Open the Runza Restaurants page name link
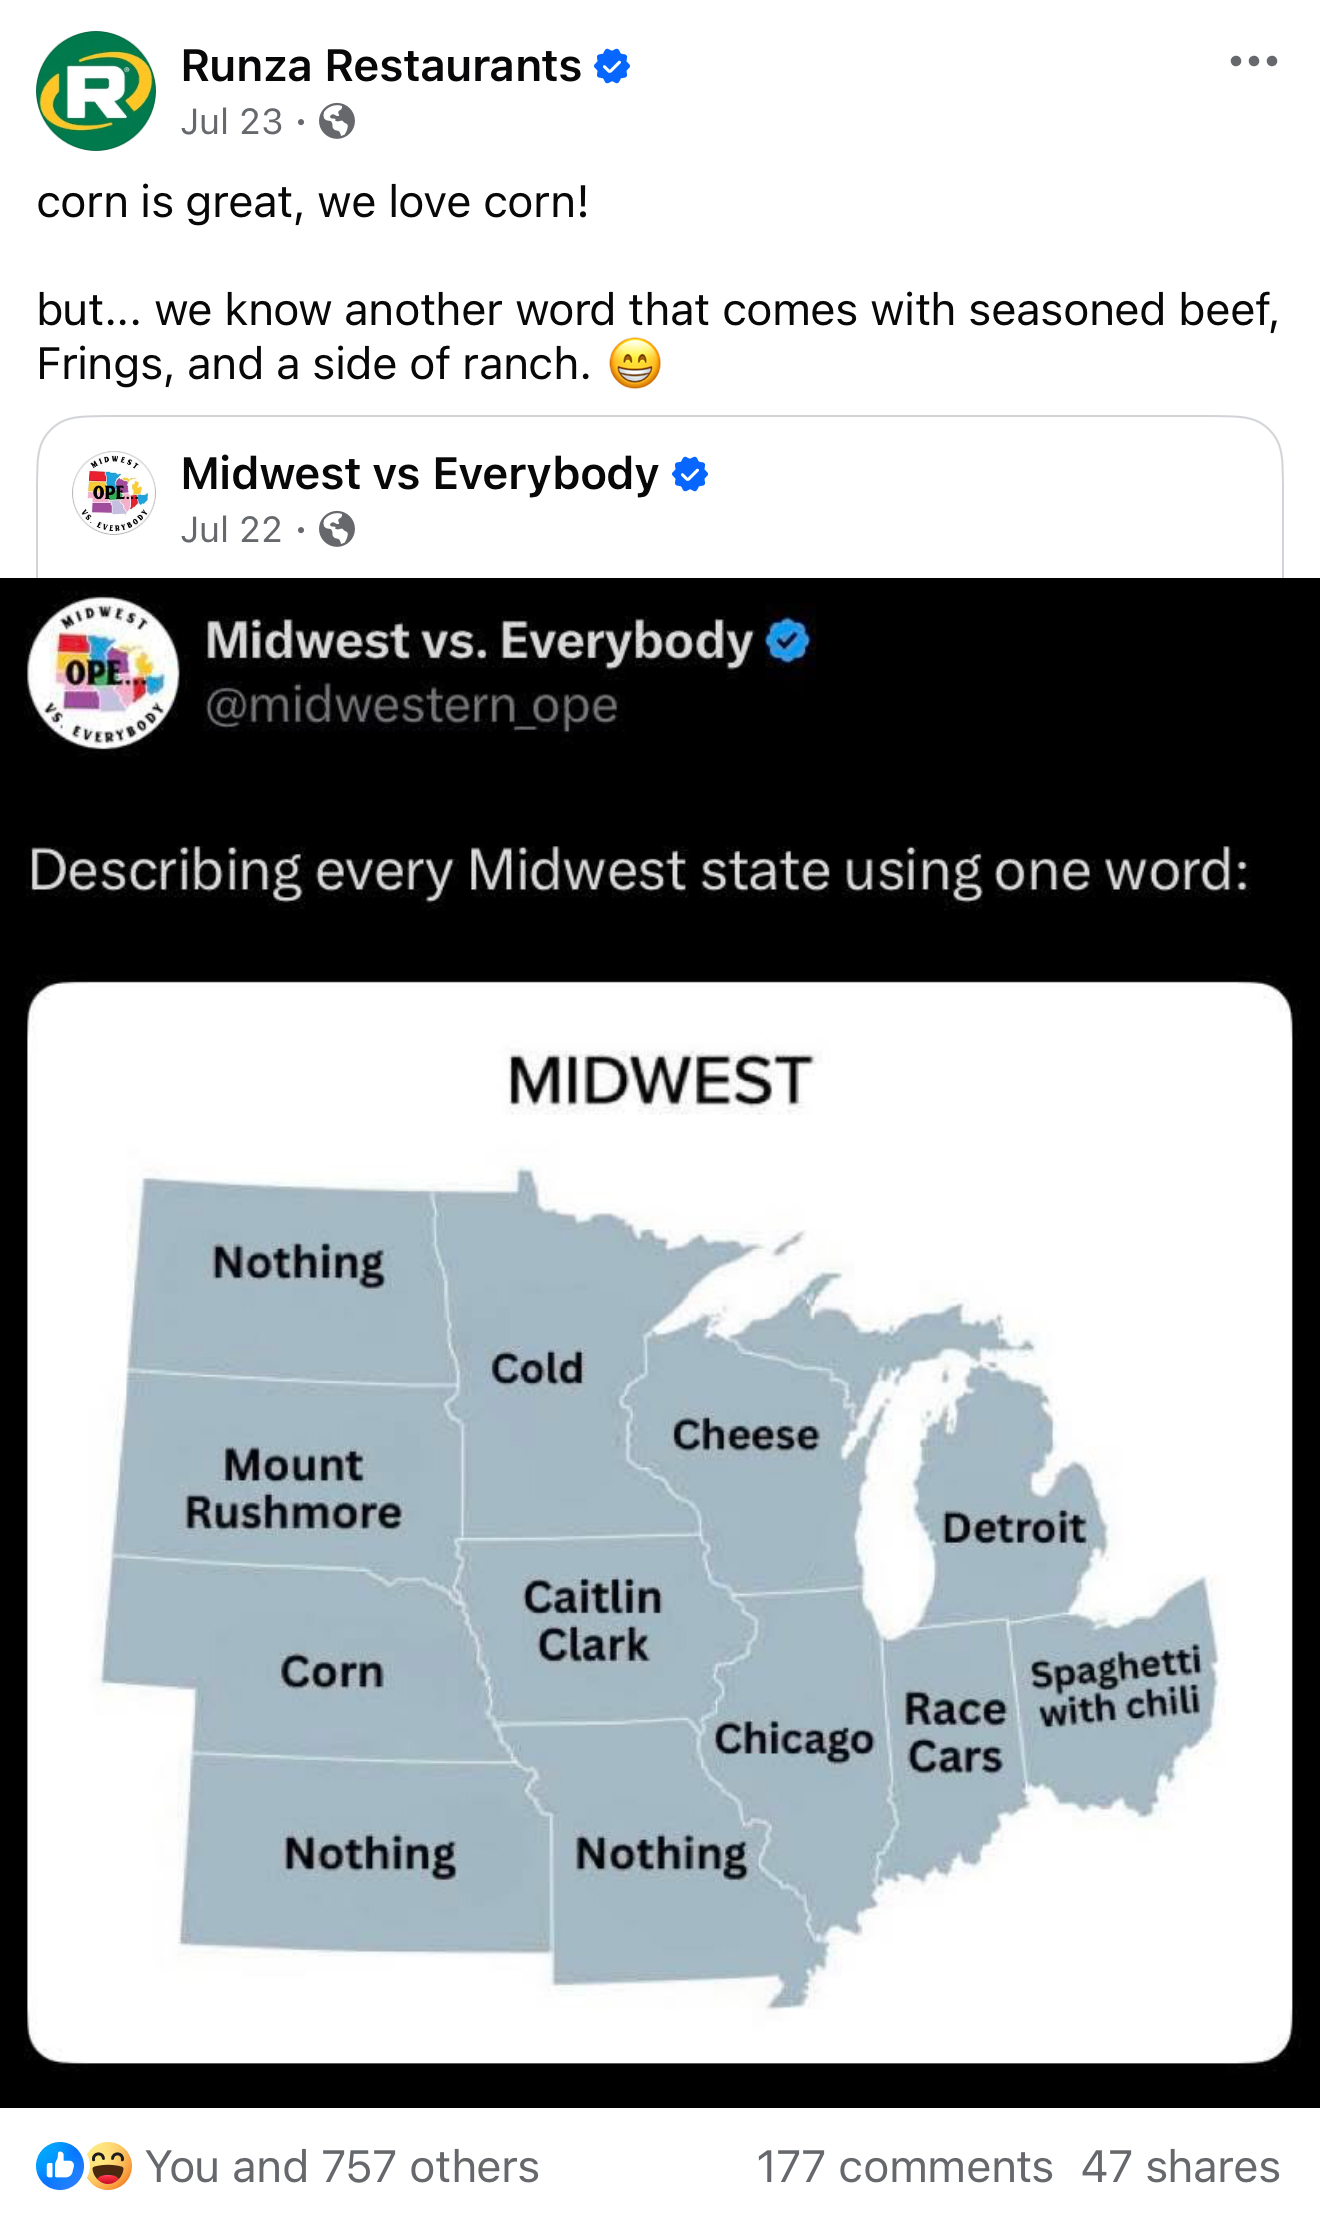 pyautogui.click(x=381, y=66)
